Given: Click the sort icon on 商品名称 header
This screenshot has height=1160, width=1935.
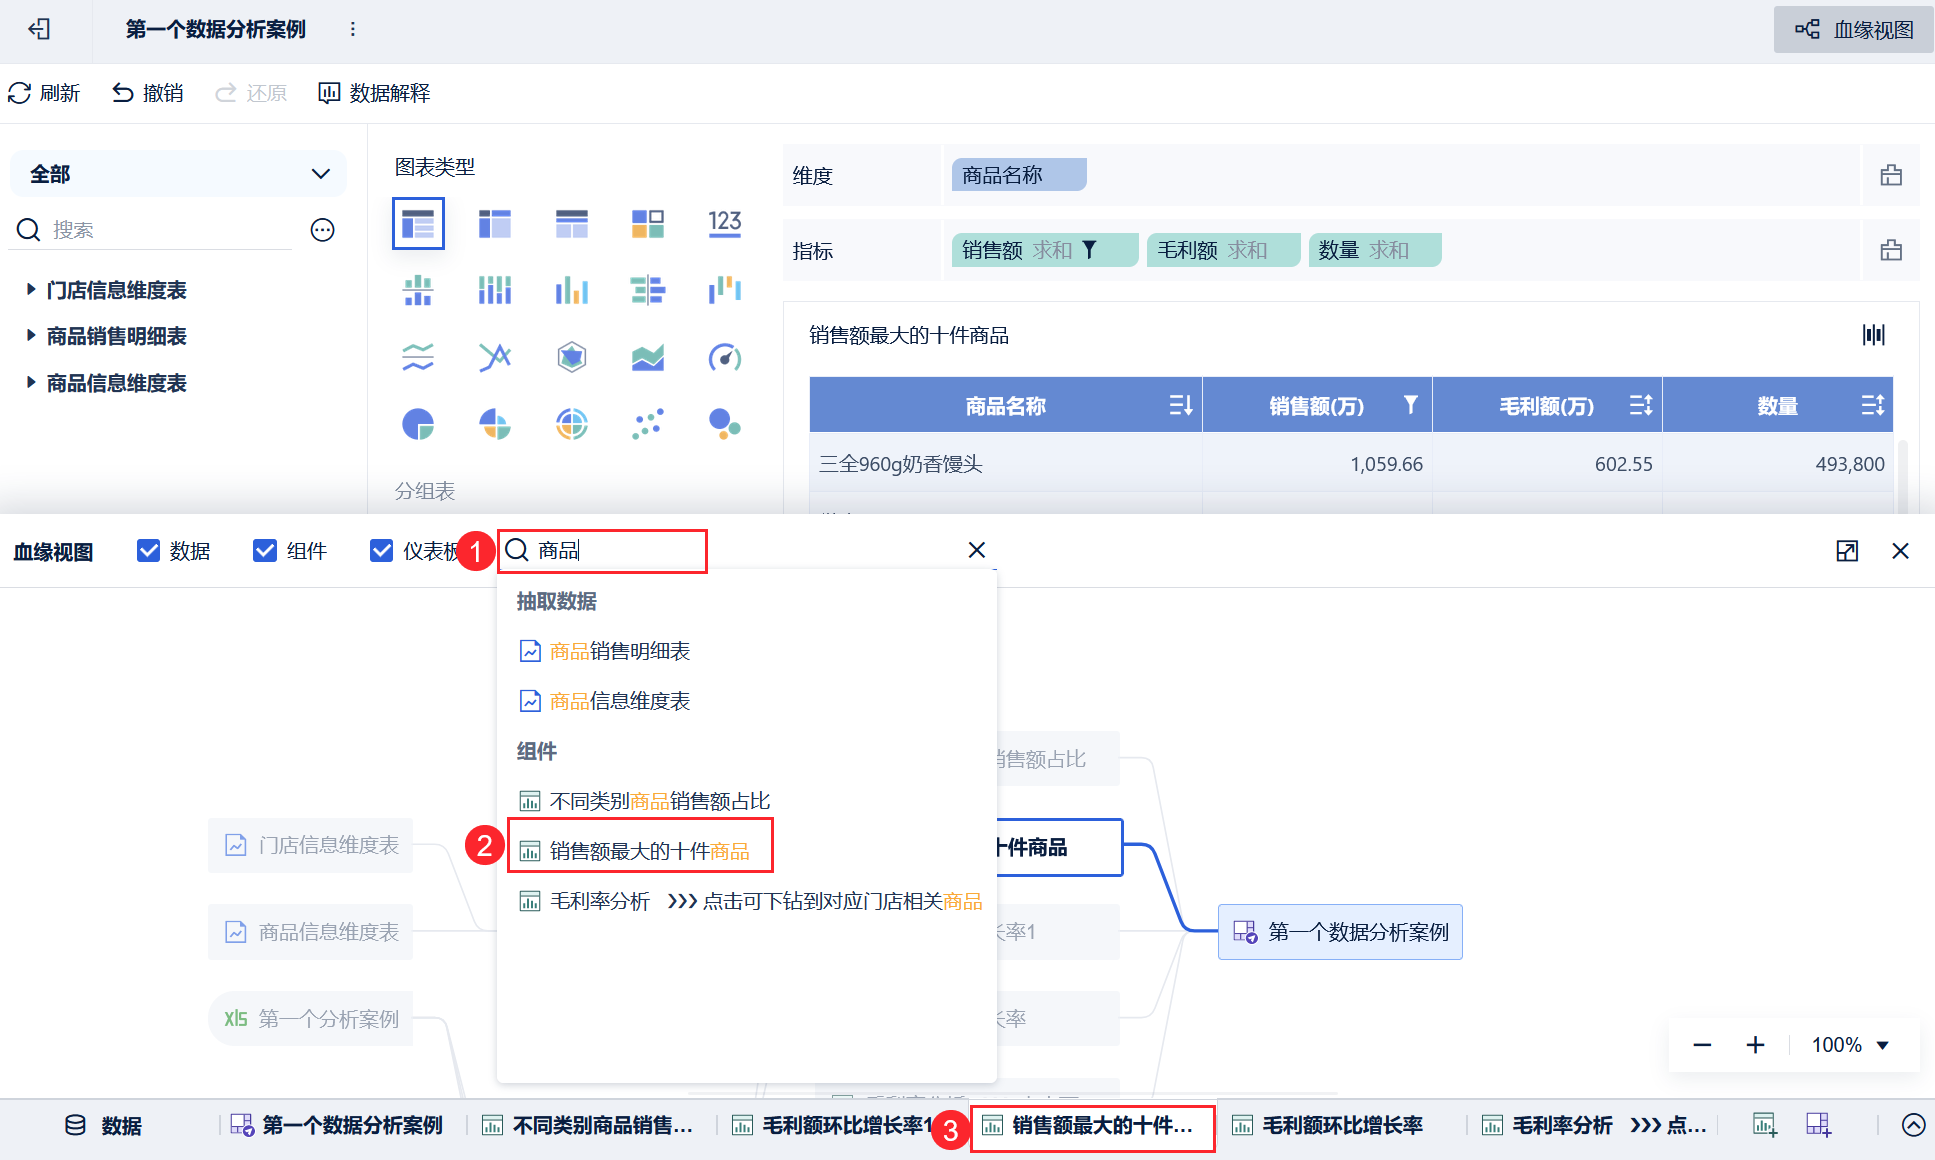Looking at the screenshot, I should coord(1180,405).
